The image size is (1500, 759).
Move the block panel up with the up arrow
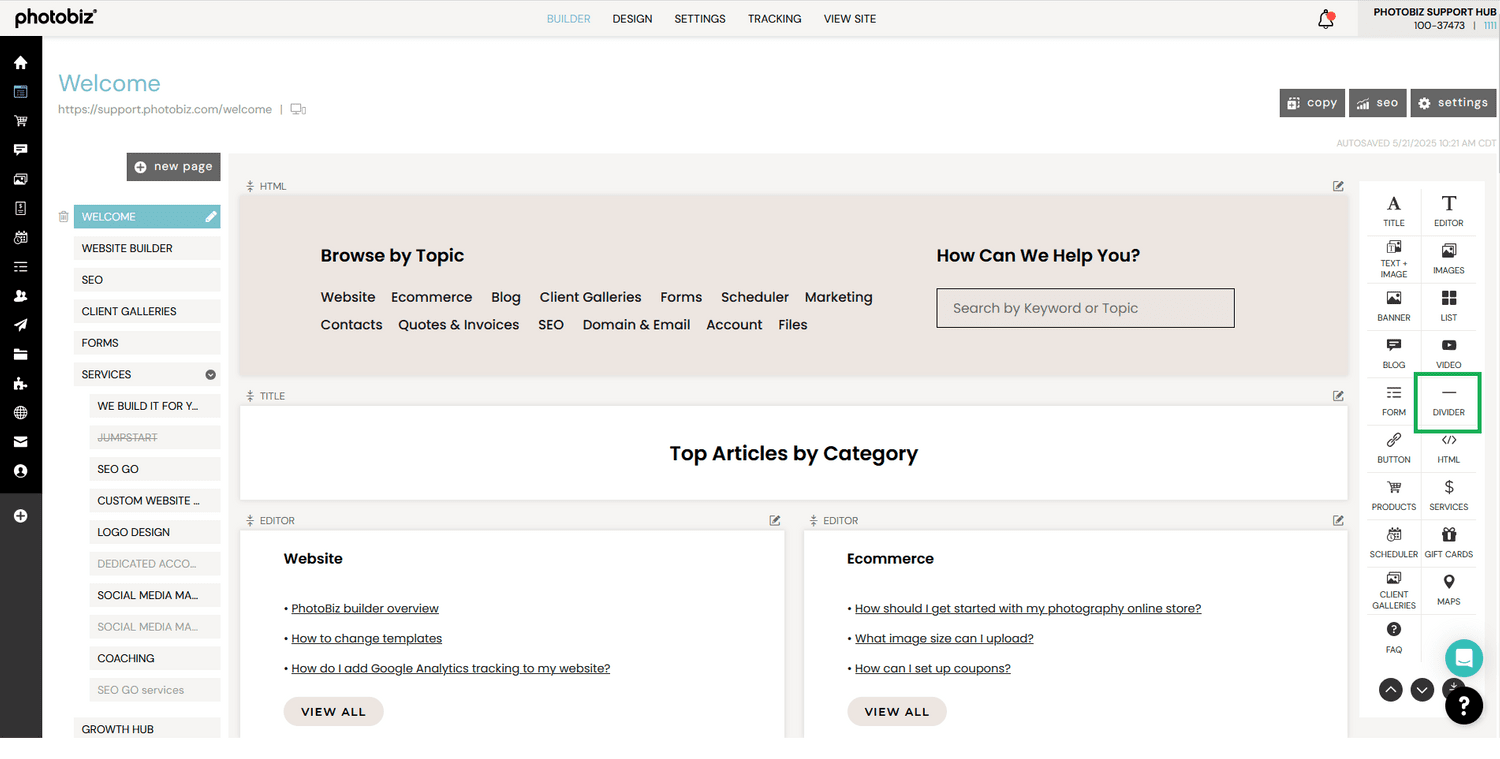[x=1390, y=689]
